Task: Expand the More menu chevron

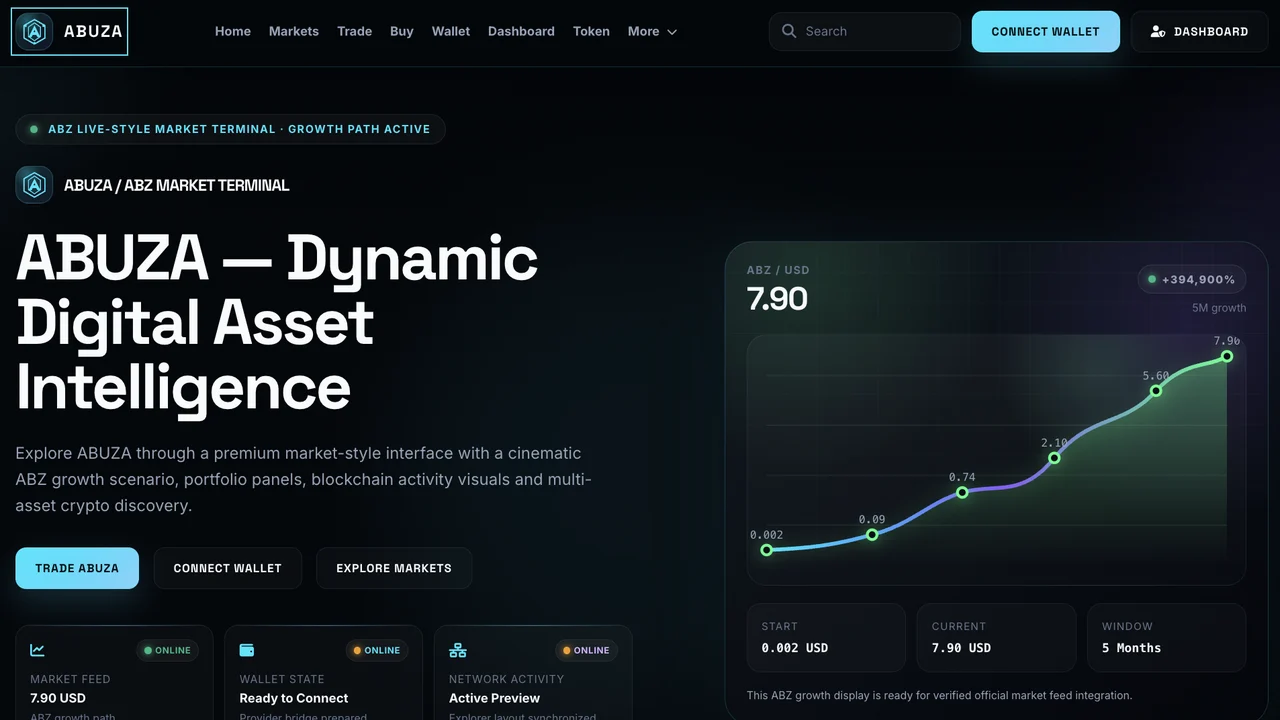Action: [x=672, y=32]
